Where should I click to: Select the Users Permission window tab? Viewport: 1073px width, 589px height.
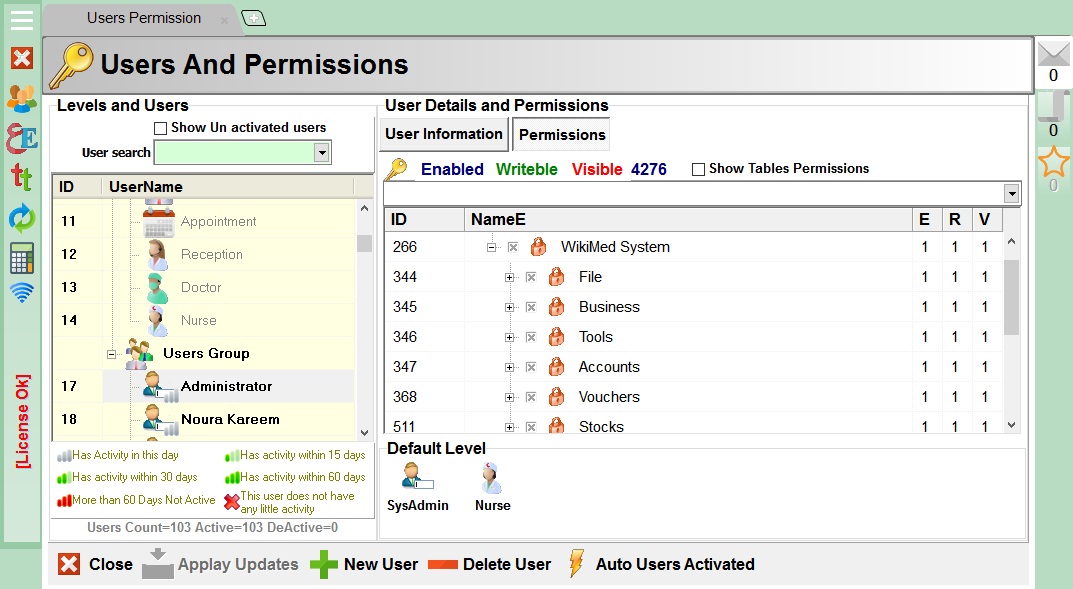(x=143, y=18)
